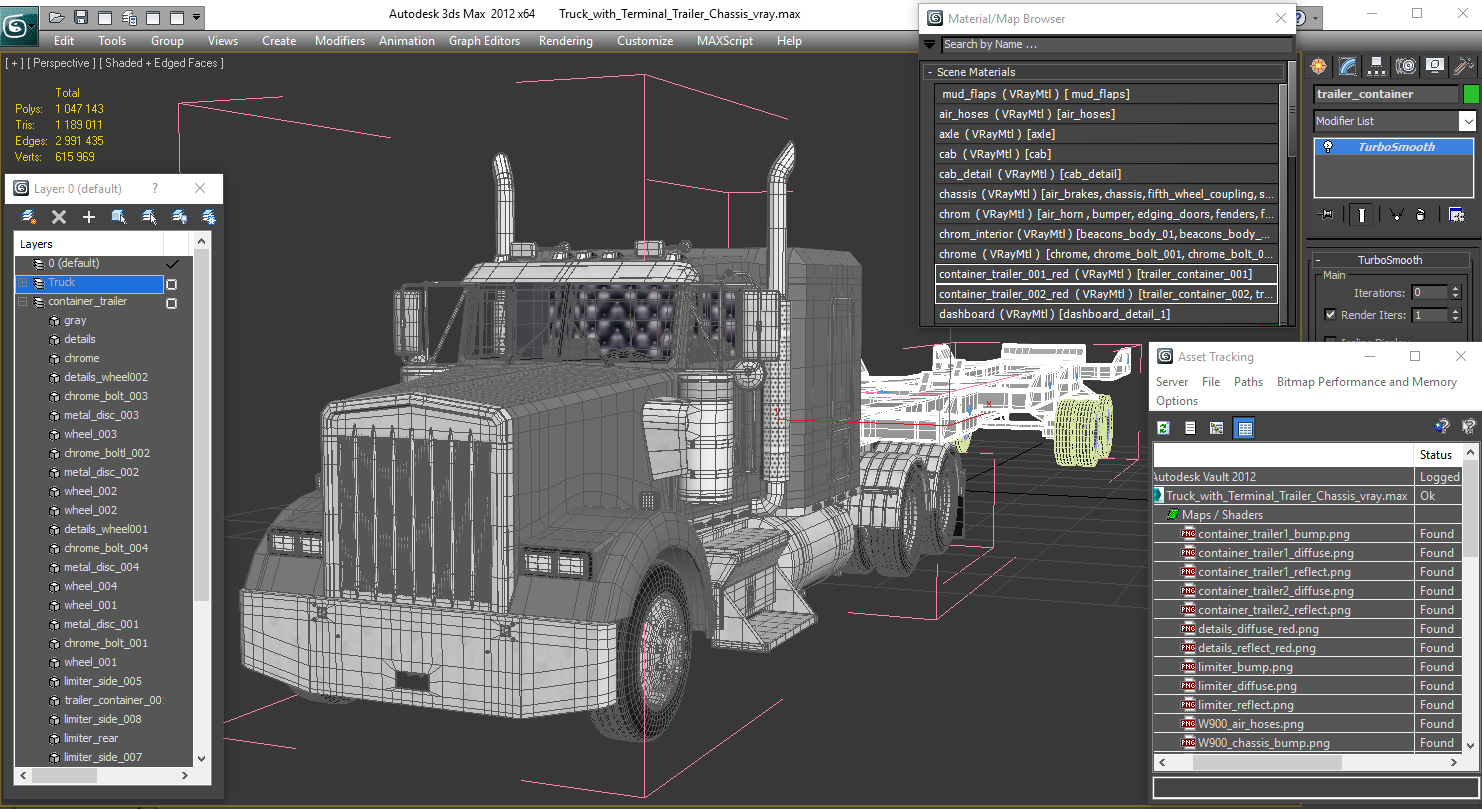Click the Layers column header

pos(89,244)
